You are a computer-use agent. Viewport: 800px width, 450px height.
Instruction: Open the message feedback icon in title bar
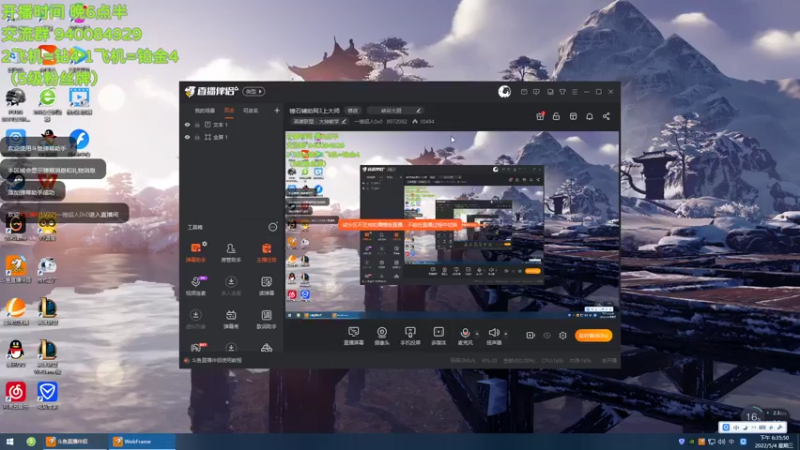(536, 92)
